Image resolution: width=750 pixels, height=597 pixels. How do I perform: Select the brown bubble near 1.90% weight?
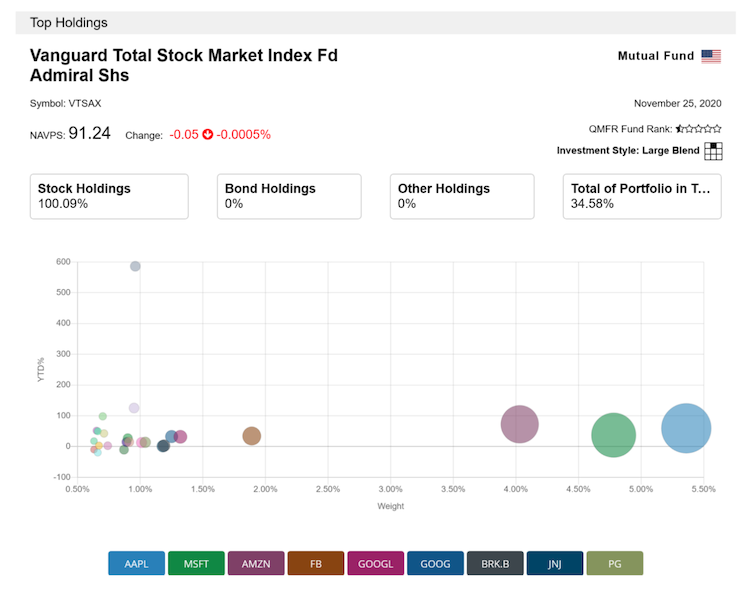coord(252,436)
